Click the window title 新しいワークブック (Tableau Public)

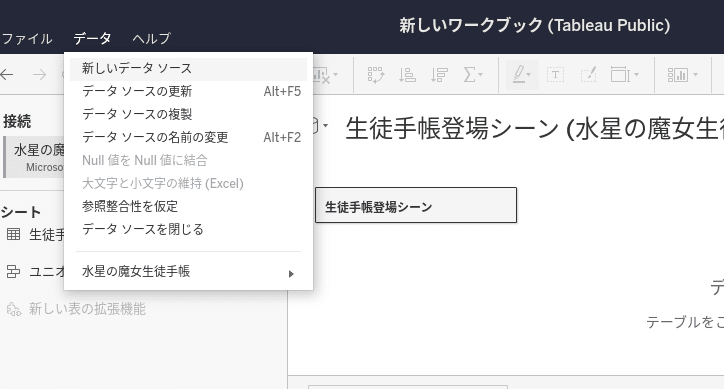tap(535, 25)
